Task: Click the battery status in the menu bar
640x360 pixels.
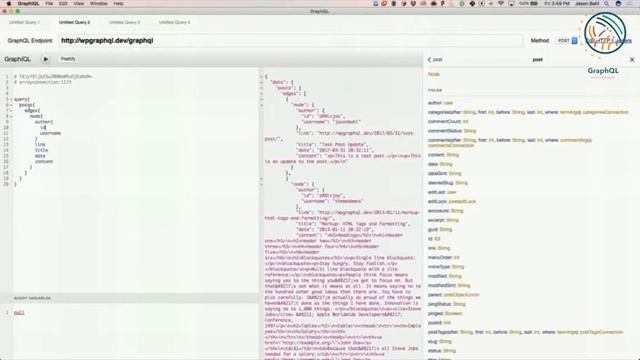Action: (529, 3)
